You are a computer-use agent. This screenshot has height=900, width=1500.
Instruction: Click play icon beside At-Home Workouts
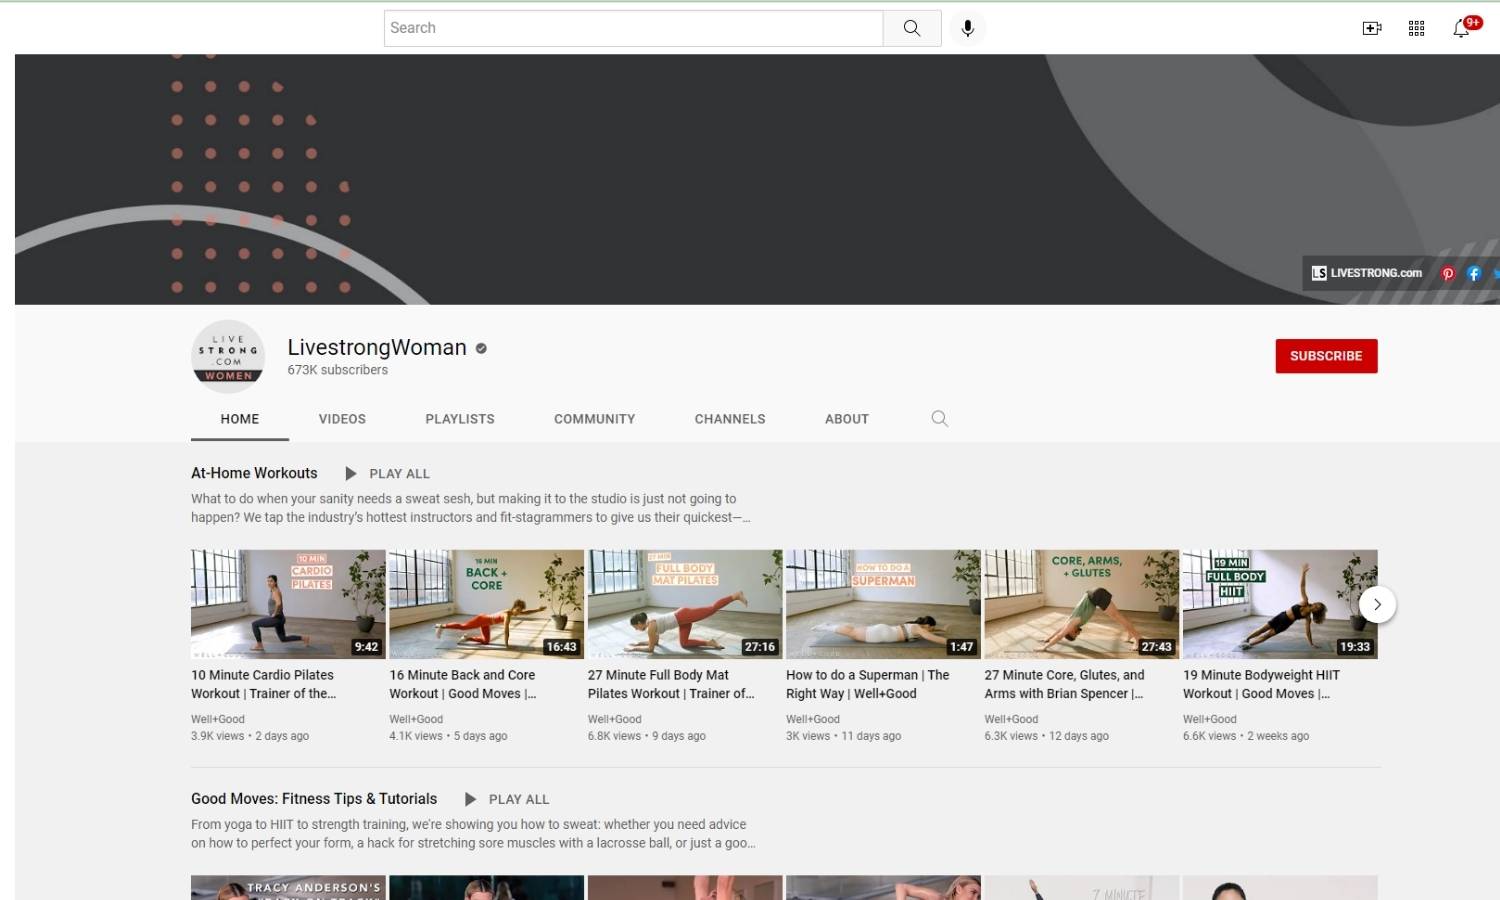351,473
